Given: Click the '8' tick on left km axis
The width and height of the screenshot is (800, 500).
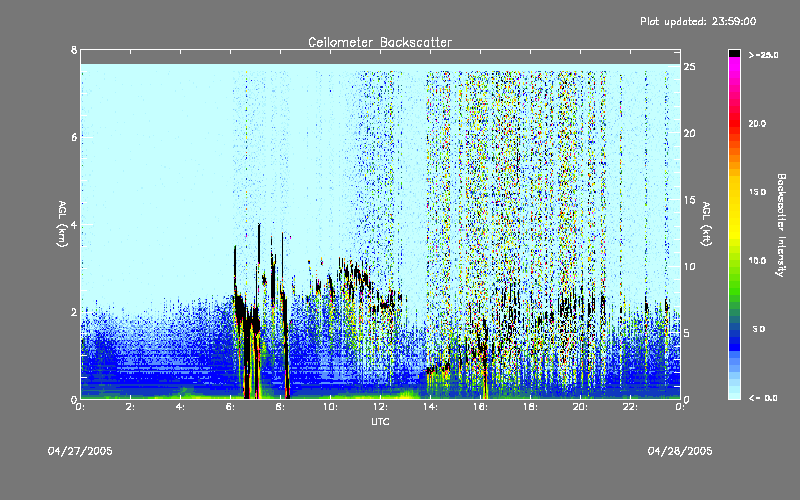Looking at the screenshot, I should pos(74,50).
